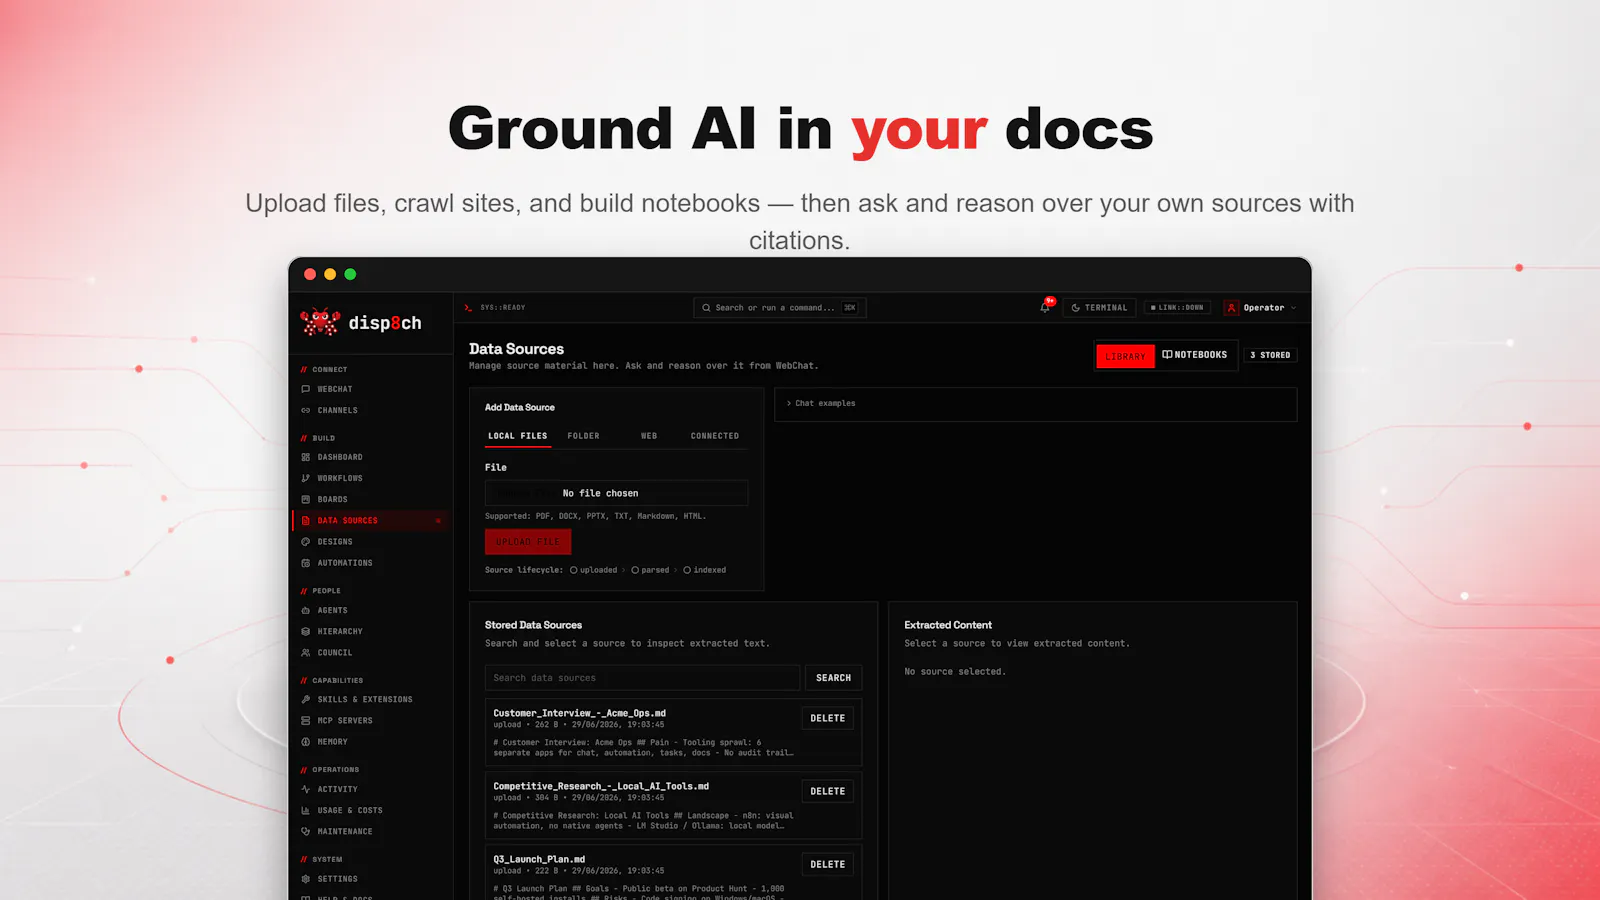Click the Data Sources page heading
The image size is (1600, 900).
point(516,349)
